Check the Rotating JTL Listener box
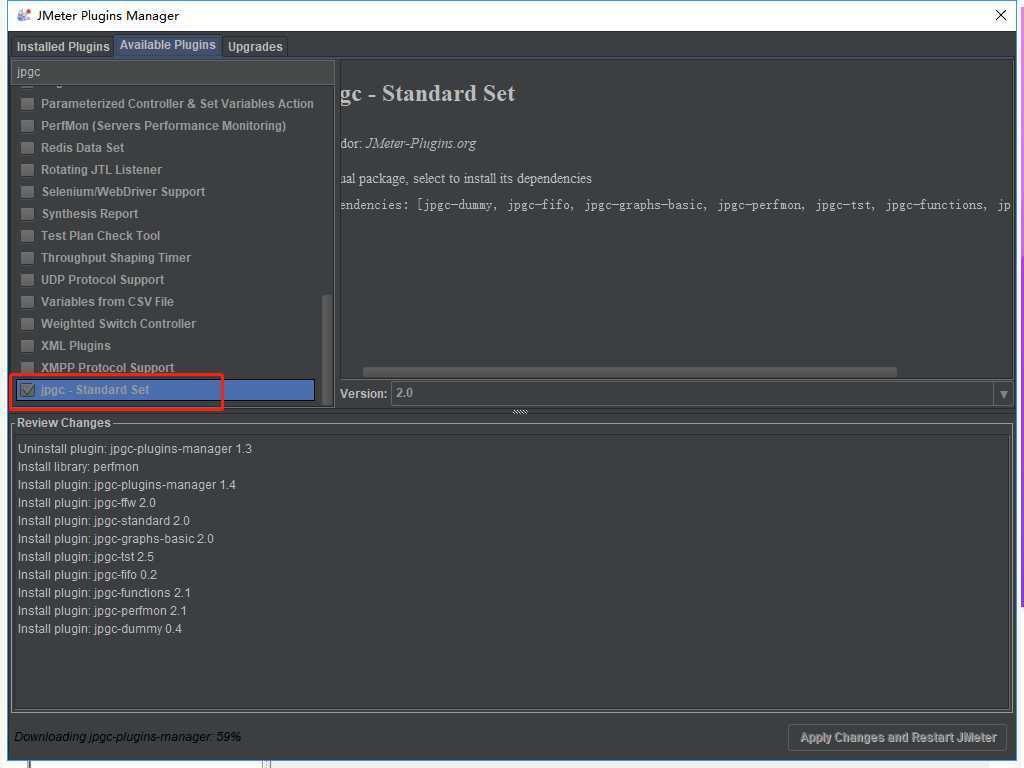The width and height of the screenshot is (1024, 768). click(27, 170)
